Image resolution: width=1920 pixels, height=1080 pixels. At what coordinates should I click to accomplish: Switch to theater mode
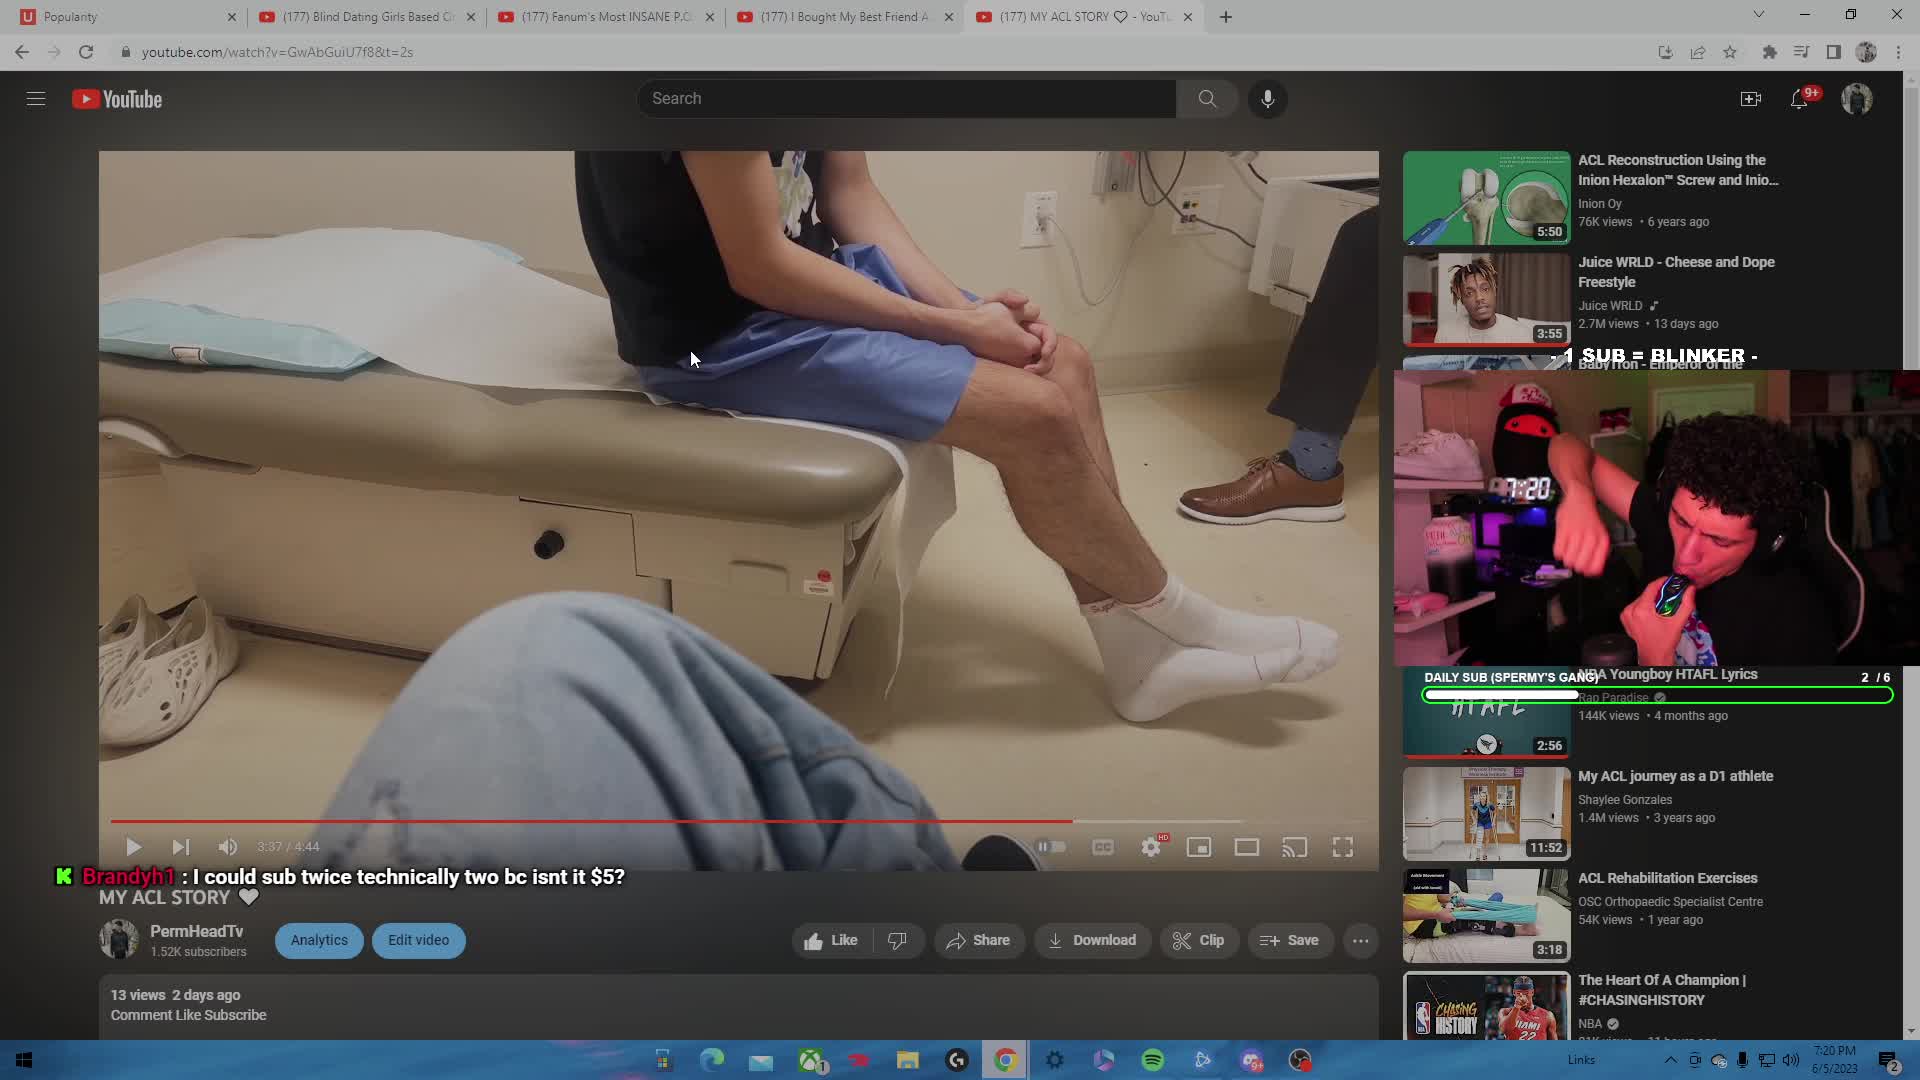pyautogui.click(x=1246, y=847)
